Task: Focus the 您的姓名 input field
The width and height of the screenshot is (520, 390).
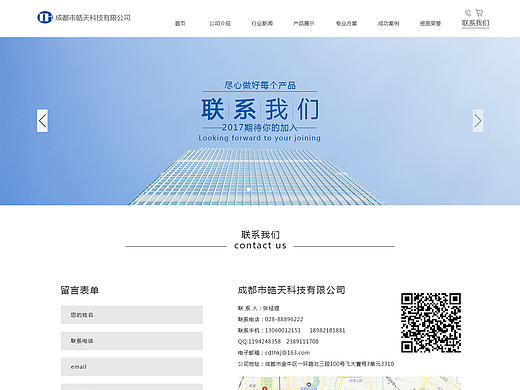Action: coord(132,315)
